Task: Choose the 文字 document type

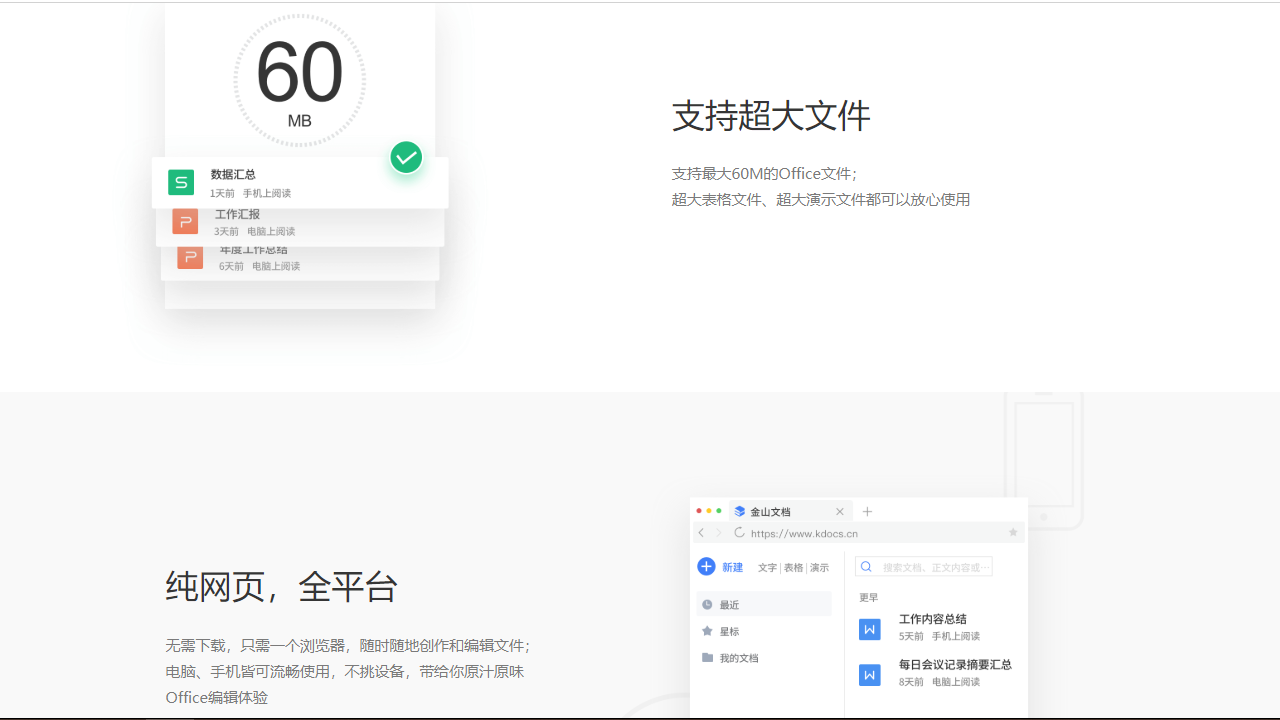Action: (767, 567)
